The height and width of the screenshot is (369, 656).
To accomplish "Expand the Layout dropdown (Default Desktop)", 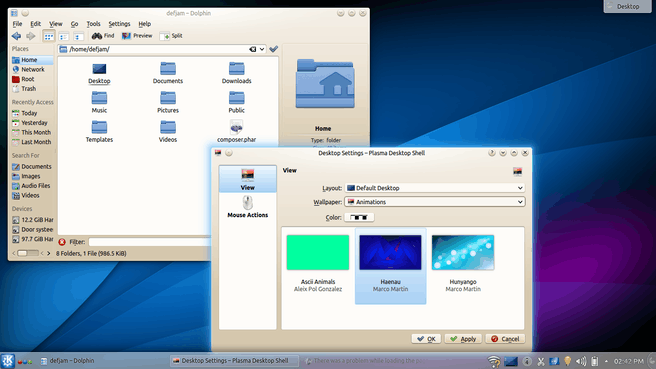I will coord(435,188).
